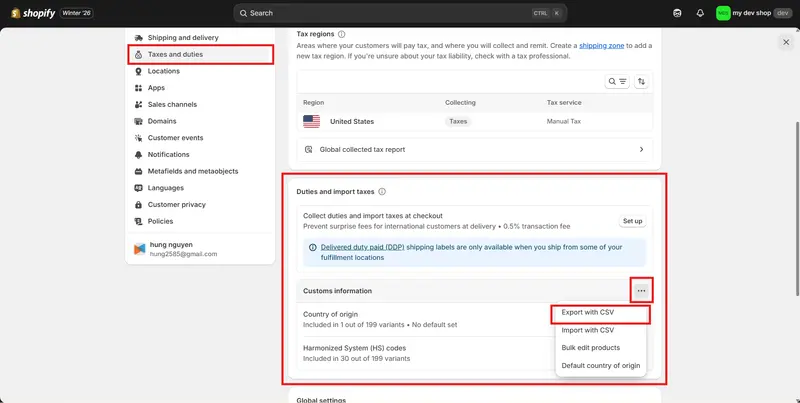800x403 pixels.
Task: Click the Policies document icon
Action: coord(138,221)
